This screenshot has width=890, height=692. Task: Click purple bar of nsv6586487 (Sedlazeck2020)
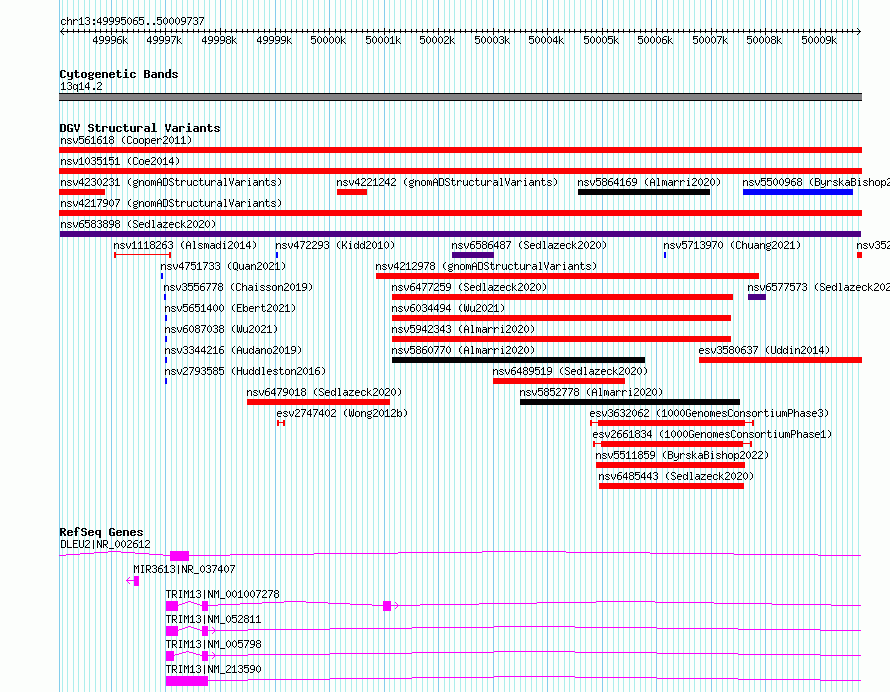[x=473, y=255]
